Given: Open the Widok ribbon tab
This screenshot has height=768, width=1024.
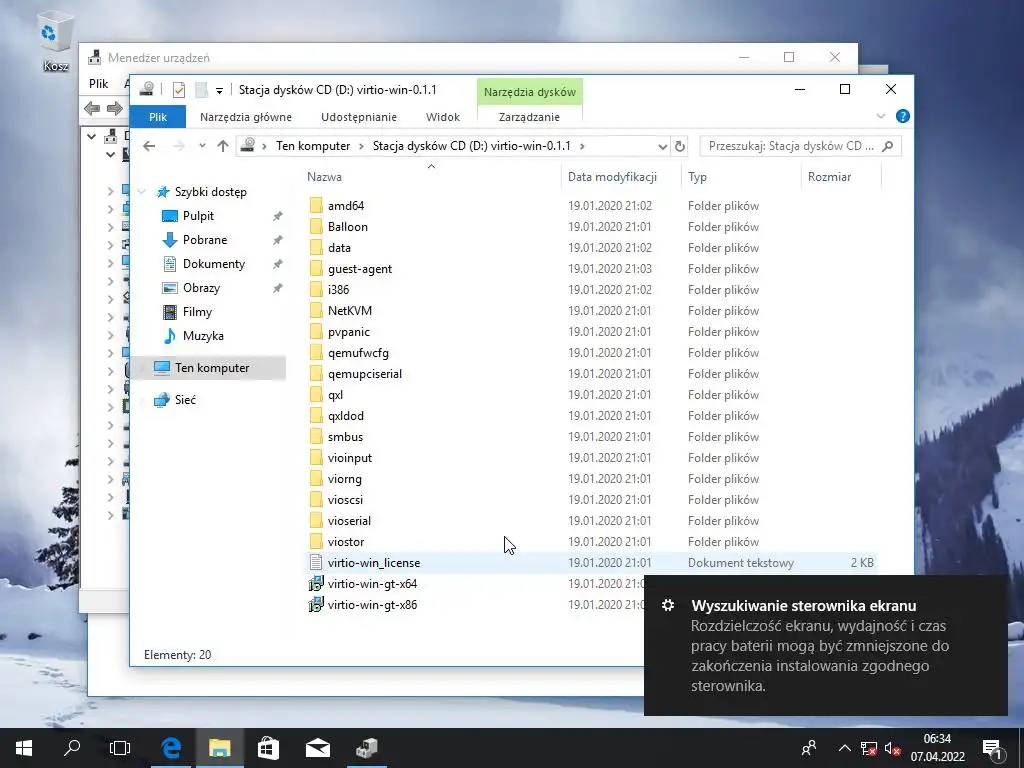Looking at the screenshot, I should 443,117.
